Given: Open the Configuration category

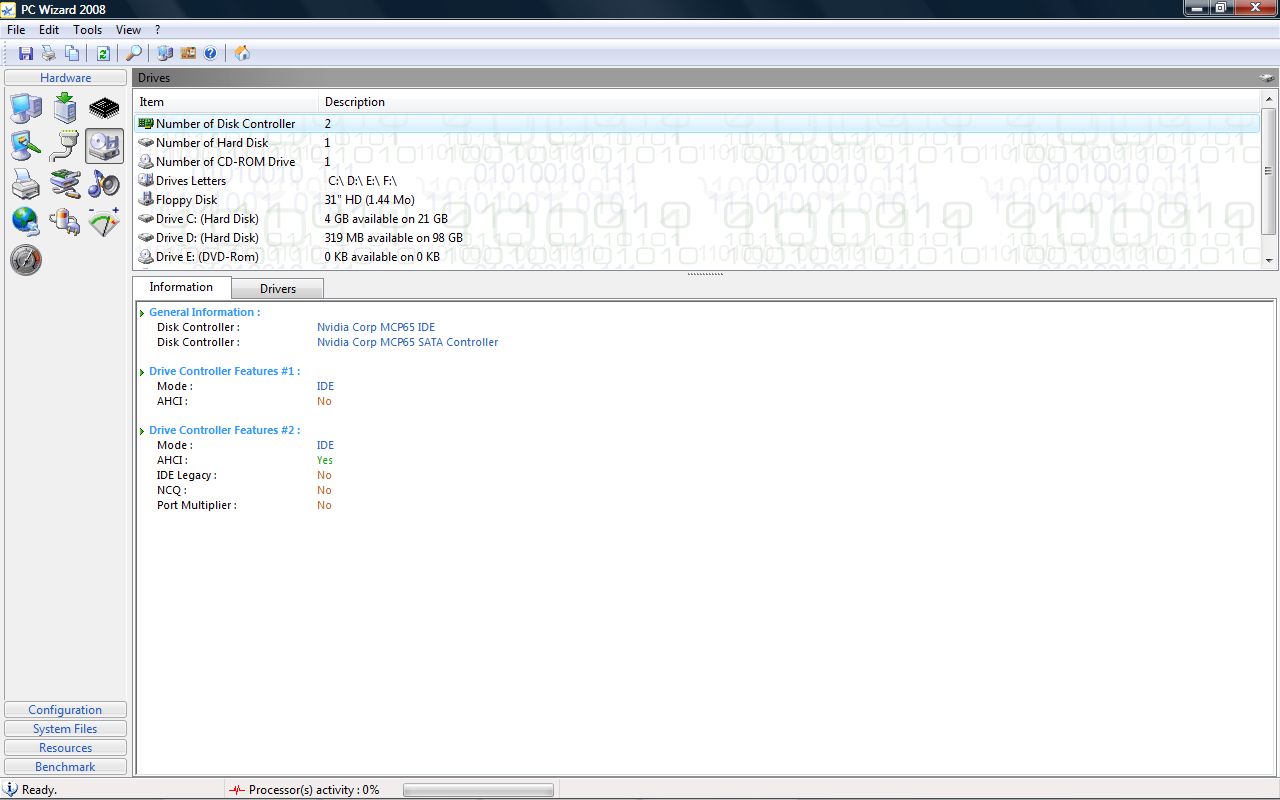Looking at the screenshot, I should 66,710.
